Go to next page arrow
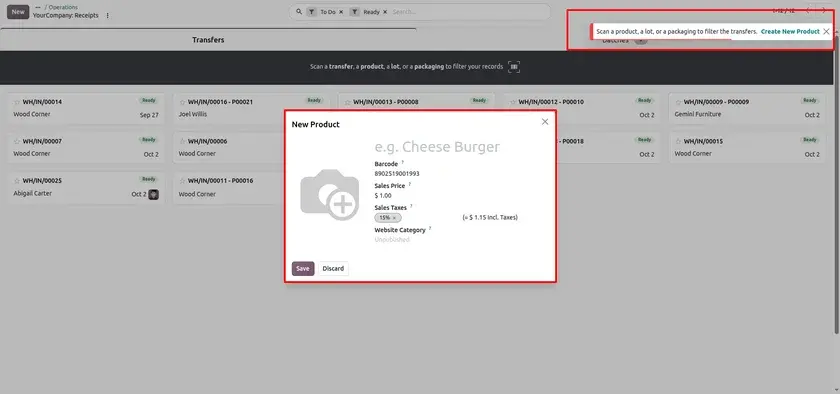Image resolution: width=840 pixels, height=394 pixels. [824, 10]
